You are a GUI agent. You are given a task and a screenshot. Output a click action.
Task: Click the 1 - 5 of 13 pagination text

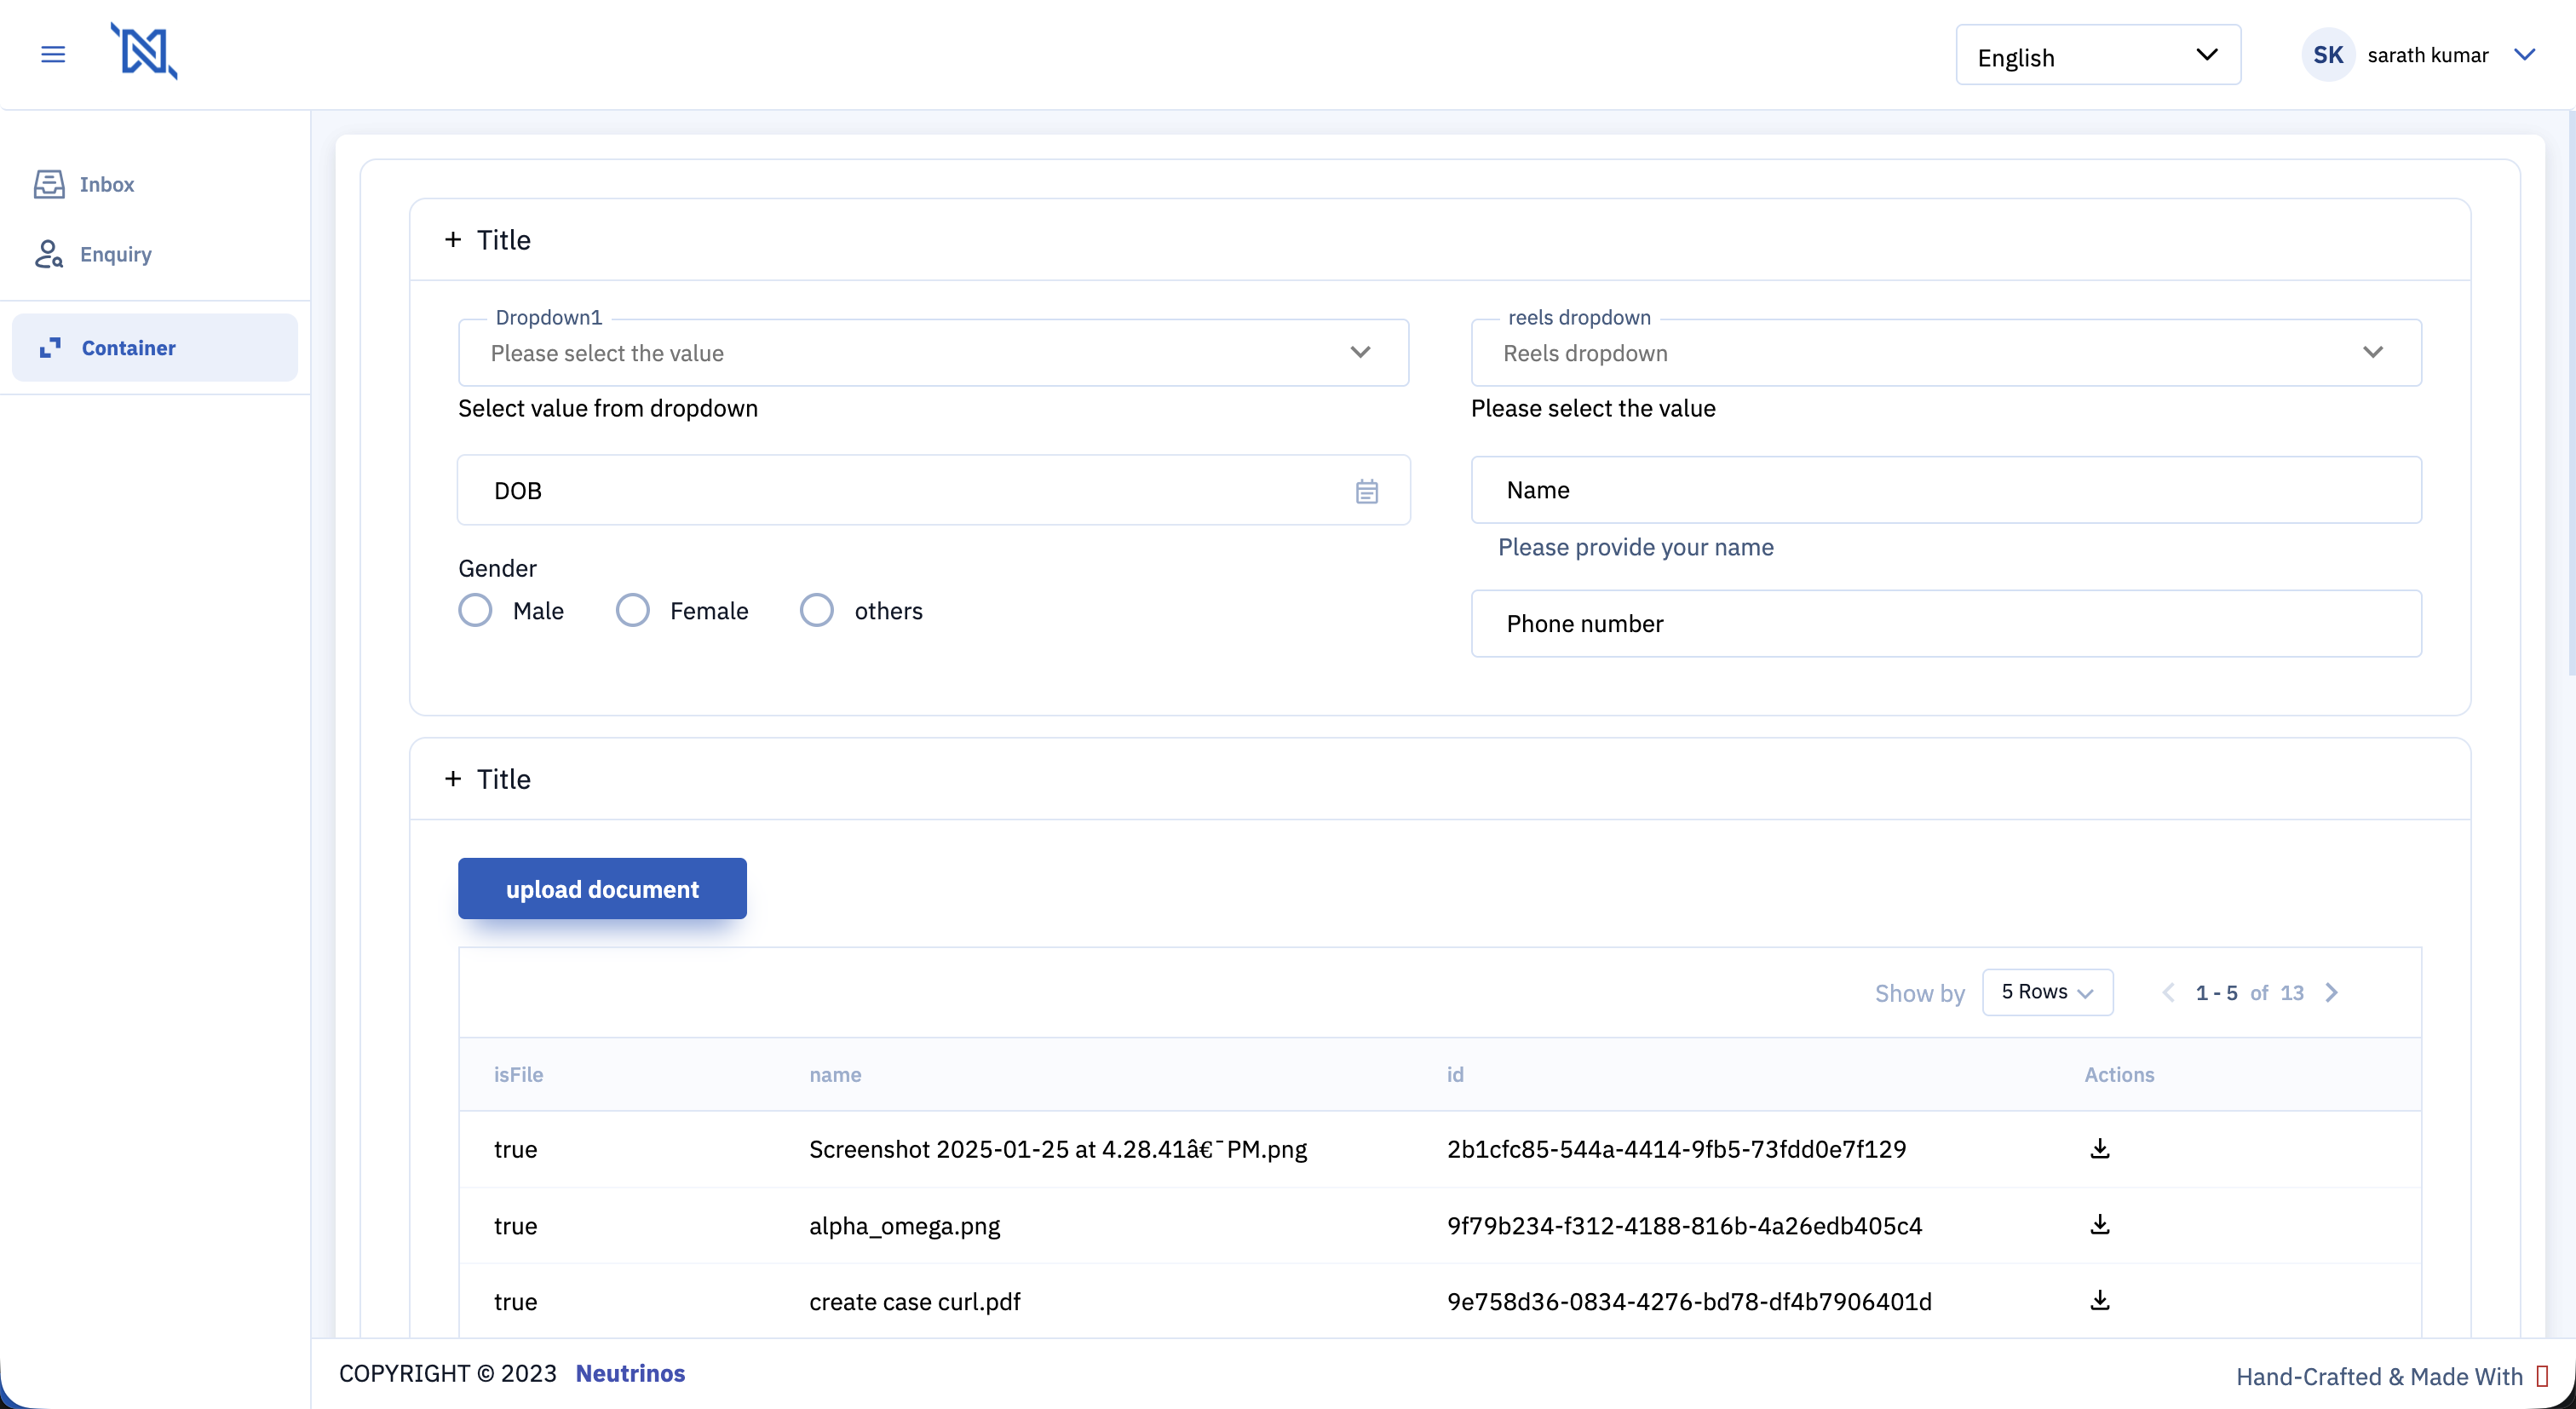pyautogui.click(x=2249, y=993)
